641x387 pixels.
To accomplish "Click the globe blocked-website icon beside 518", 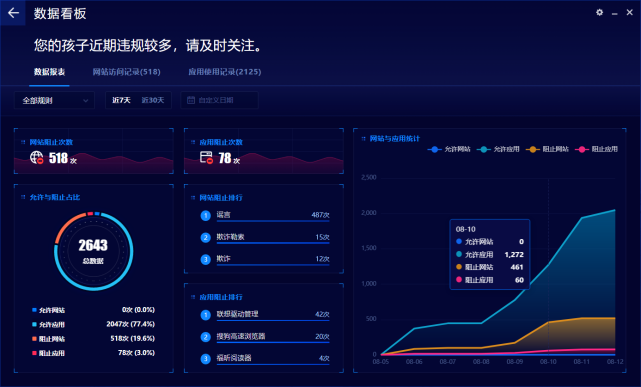I will point(36,157).
